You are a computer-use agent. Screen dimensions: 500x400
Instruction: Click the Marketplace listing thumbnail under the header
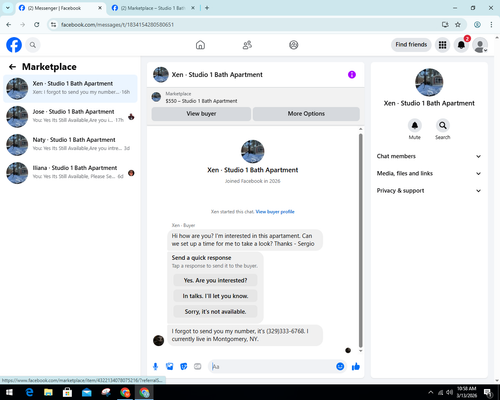156,97
